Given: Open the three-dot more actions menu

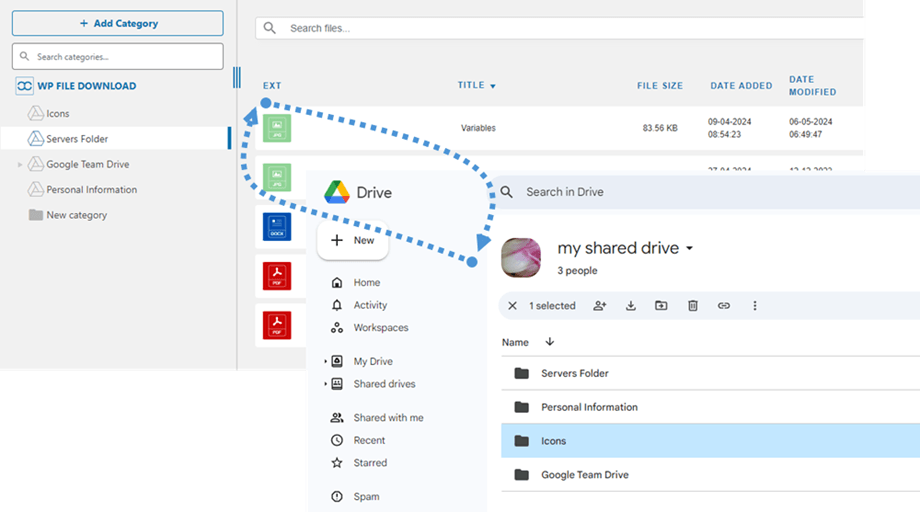Looking at the screenshot, I should (755, 306).
